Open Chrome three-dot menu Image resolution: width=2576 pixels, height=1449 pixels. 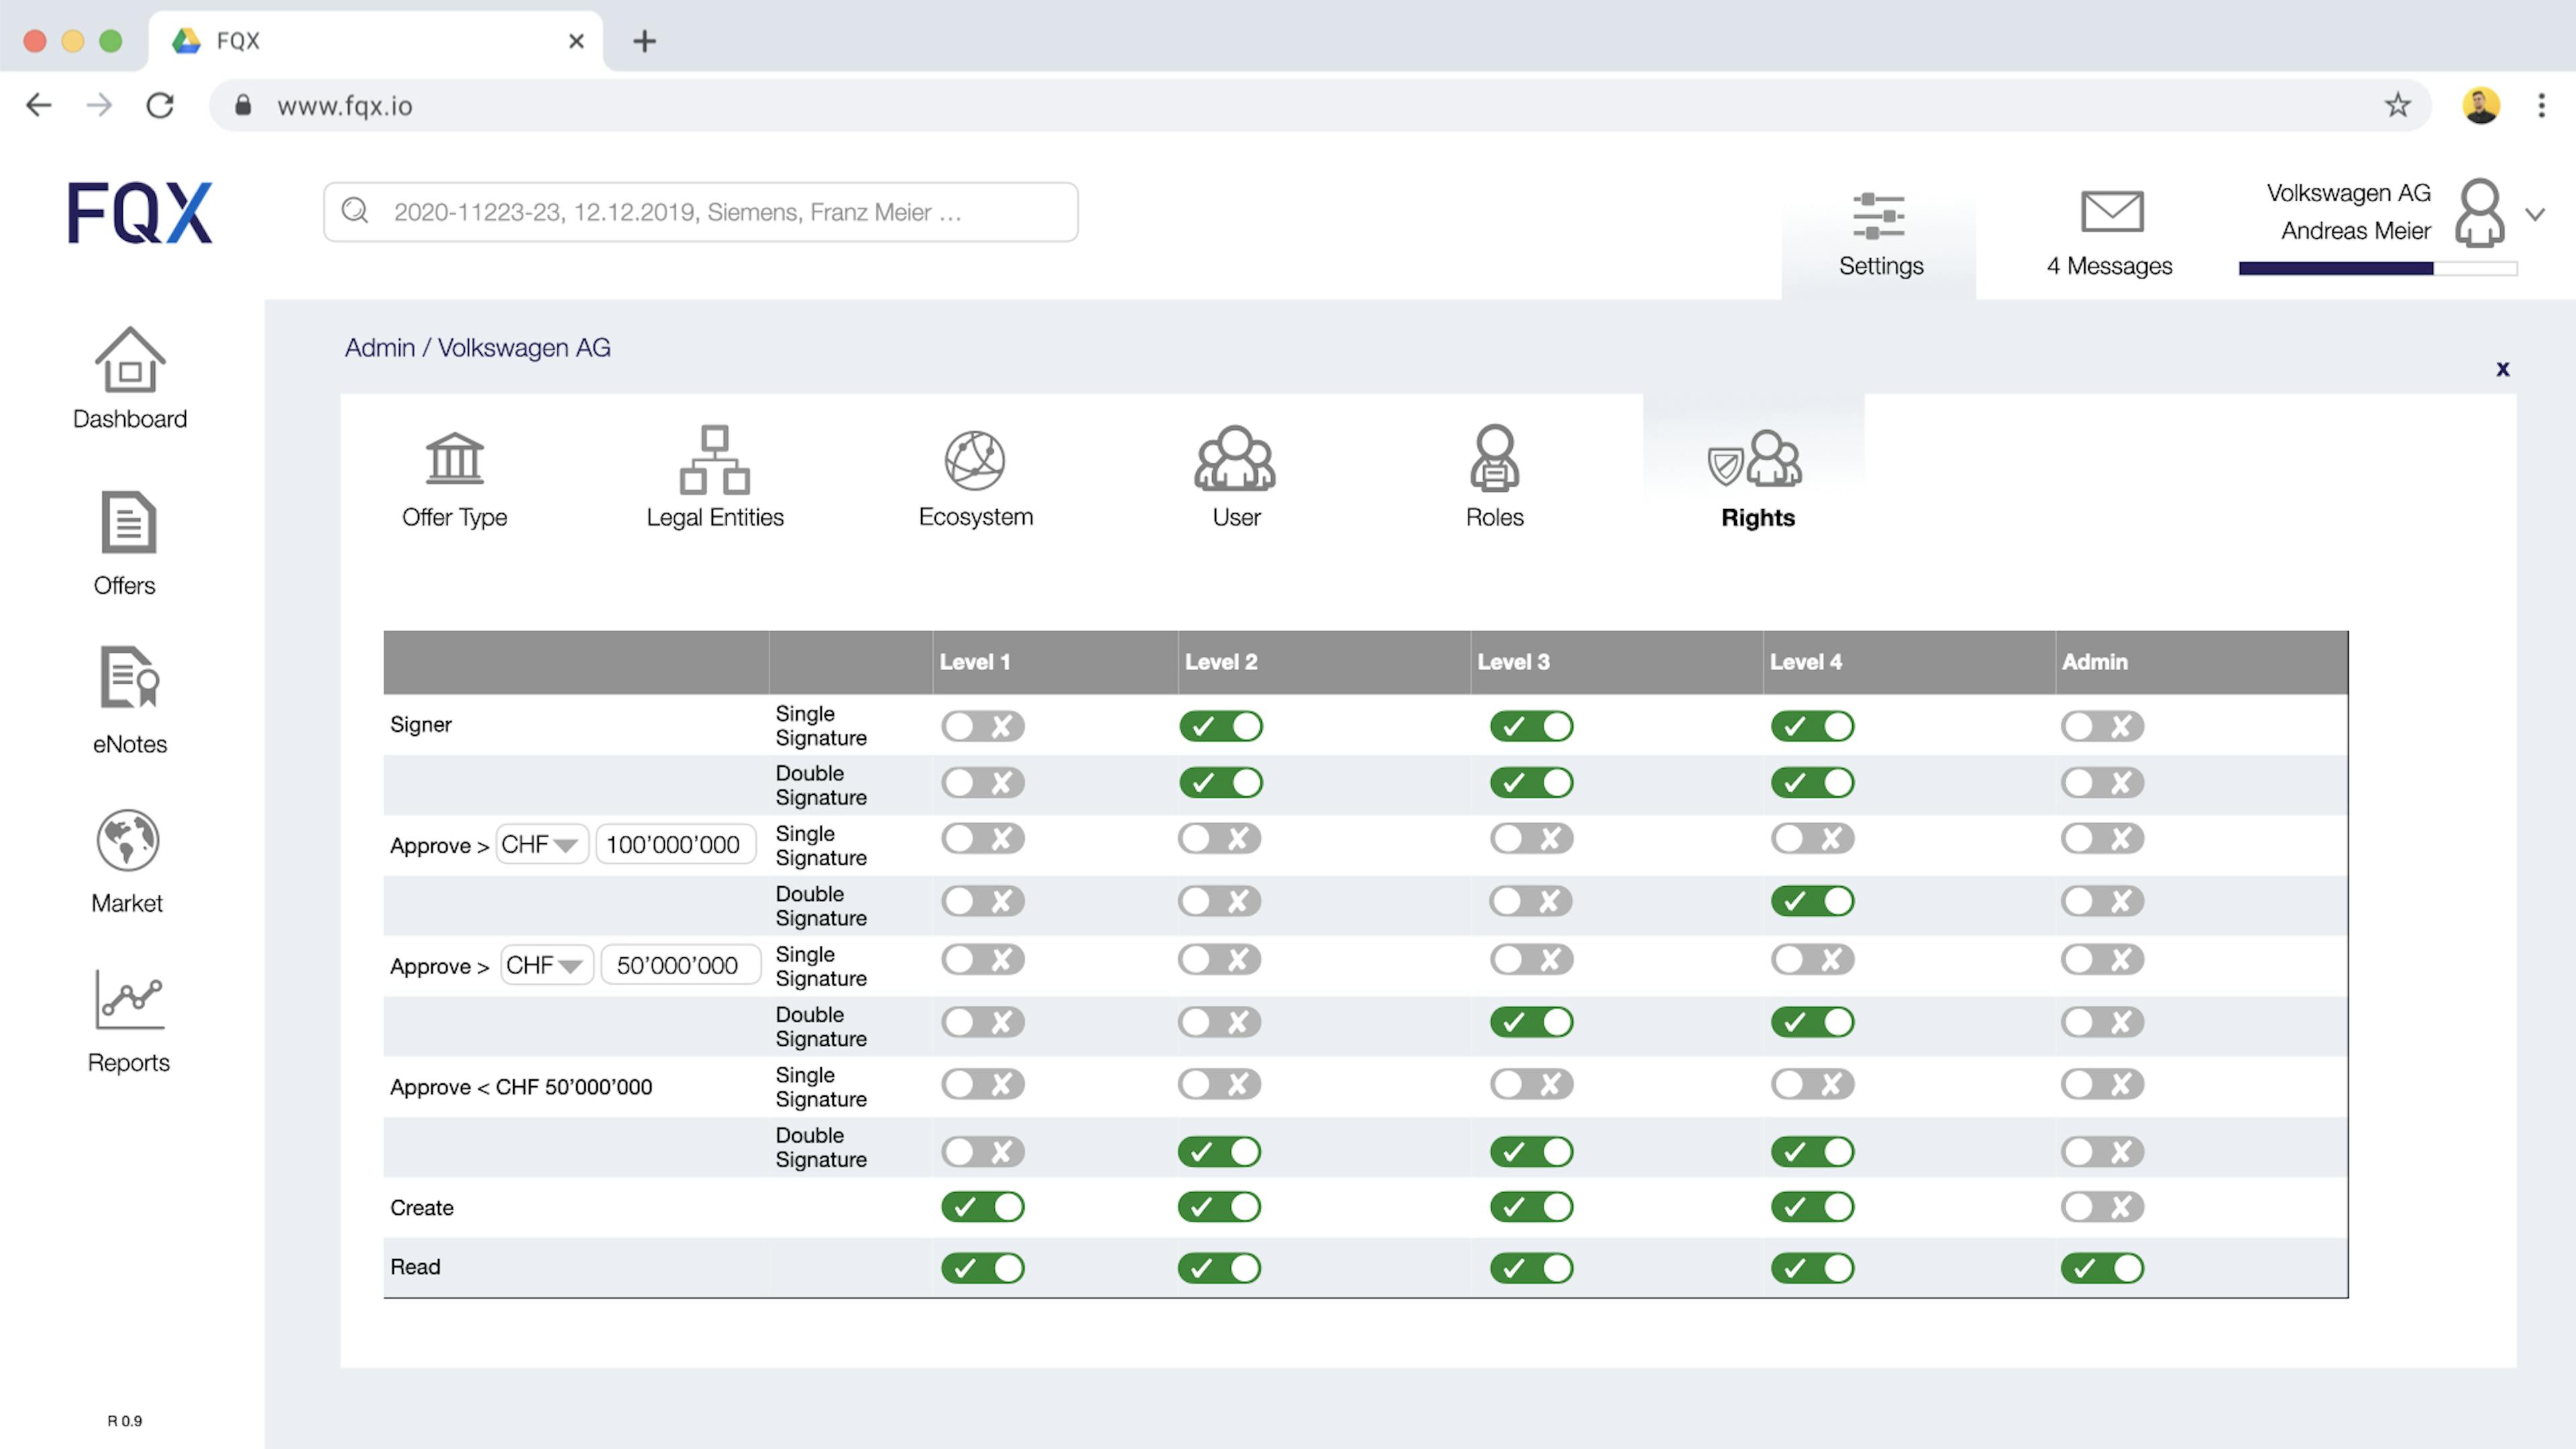2541,105
